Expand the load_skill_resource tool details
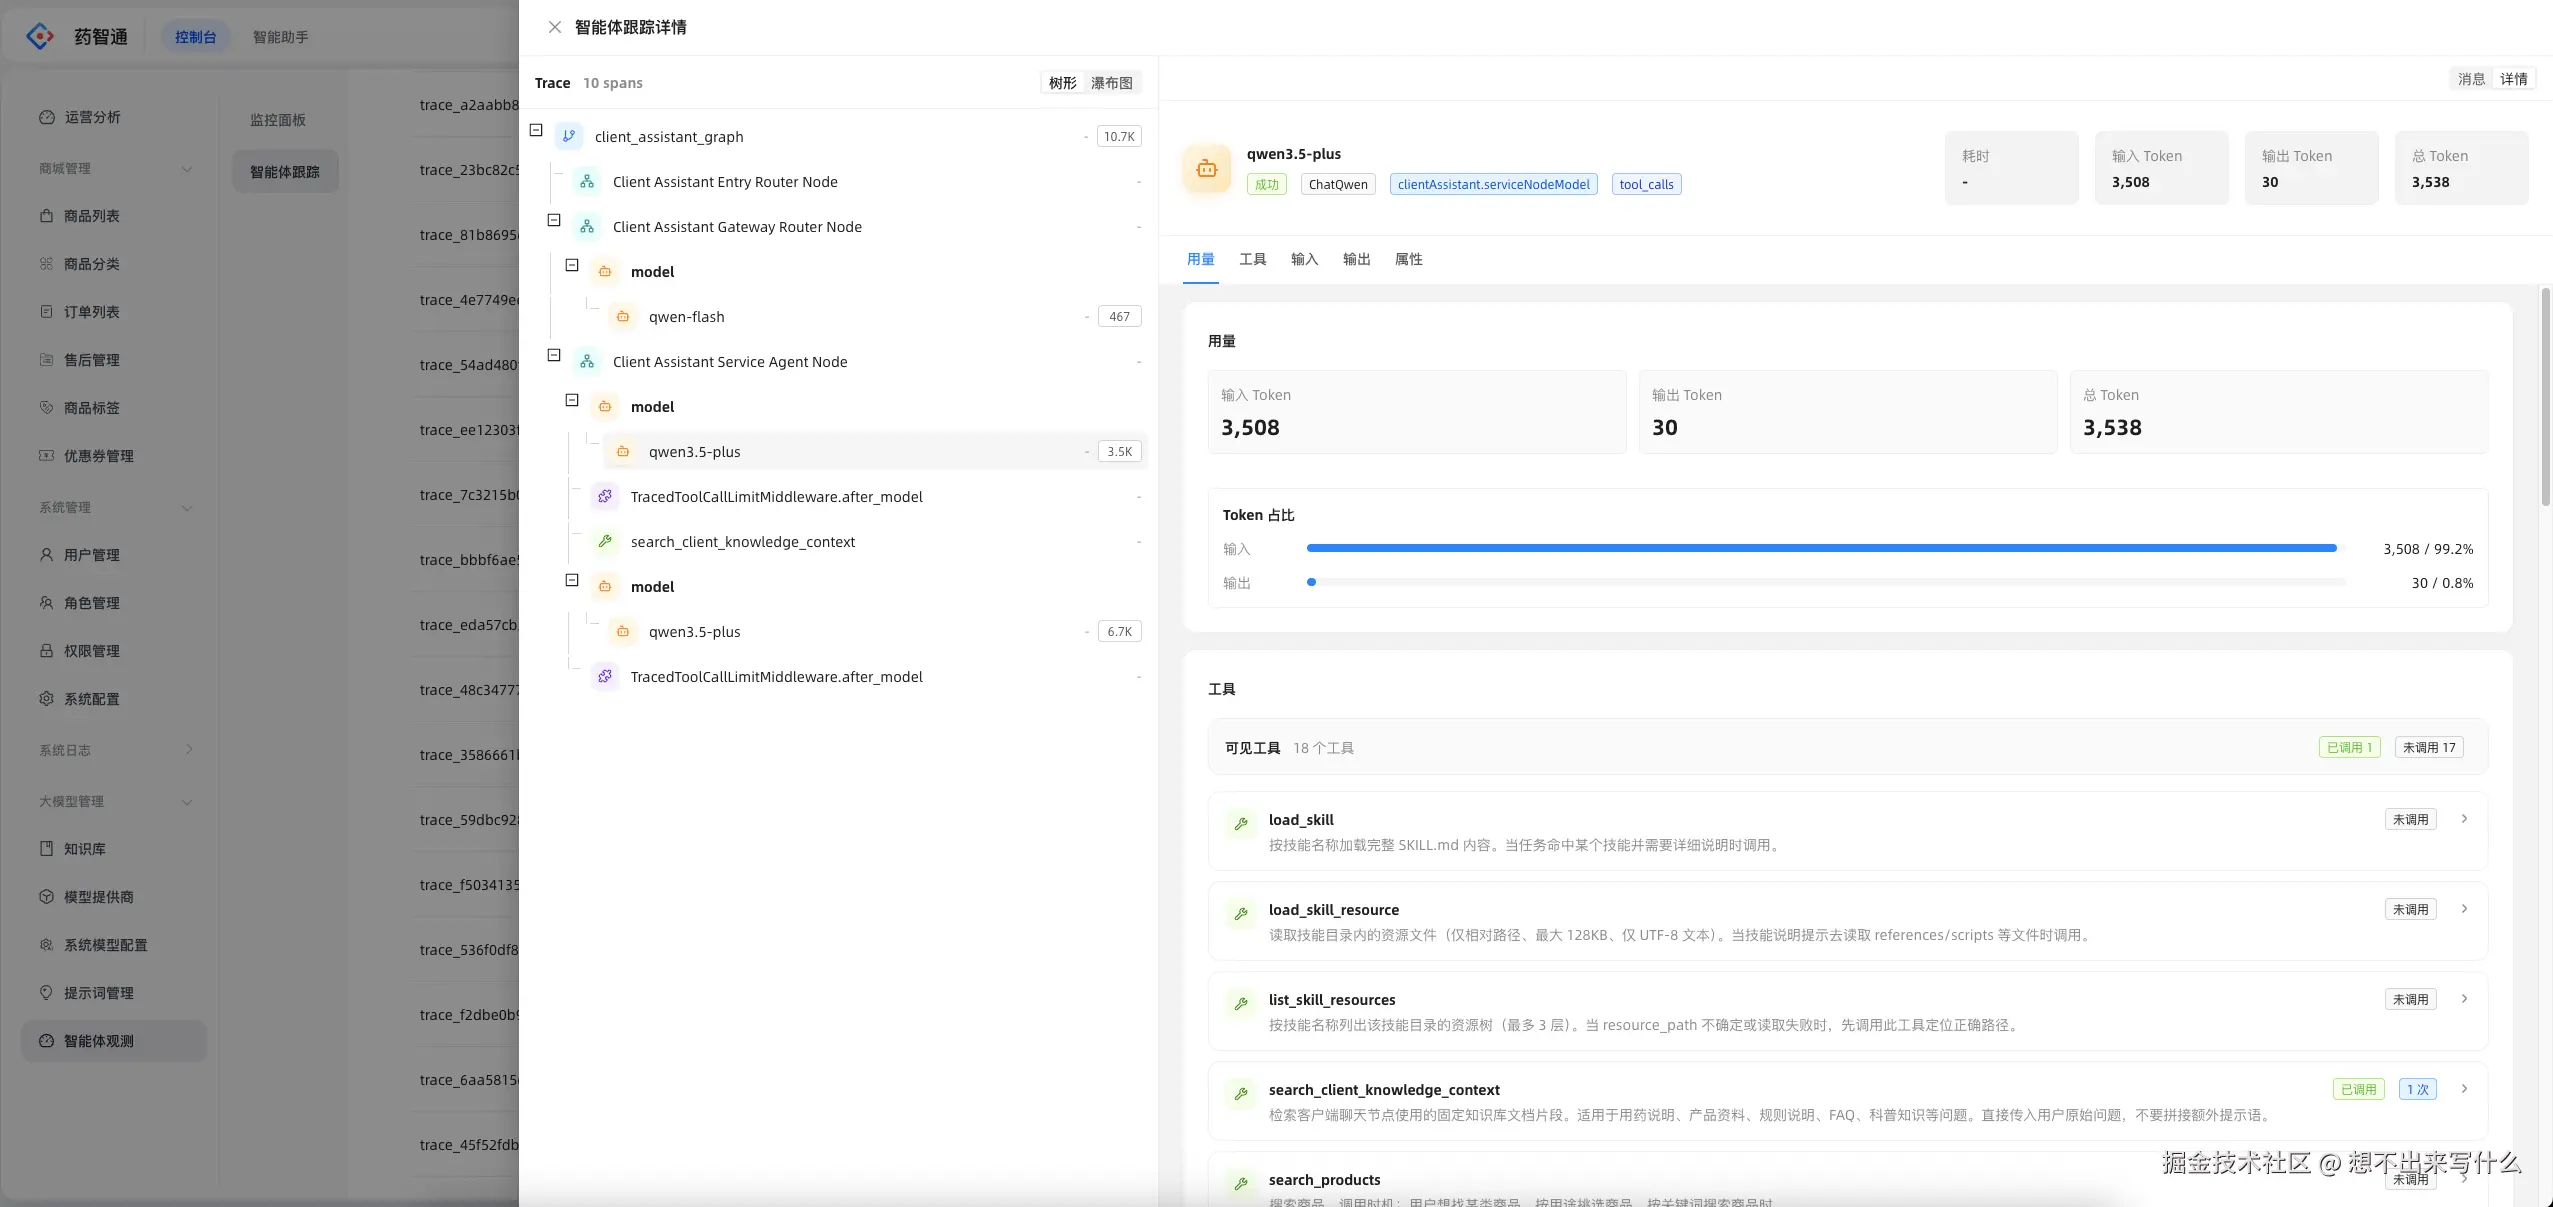 tap(2464, 909)
